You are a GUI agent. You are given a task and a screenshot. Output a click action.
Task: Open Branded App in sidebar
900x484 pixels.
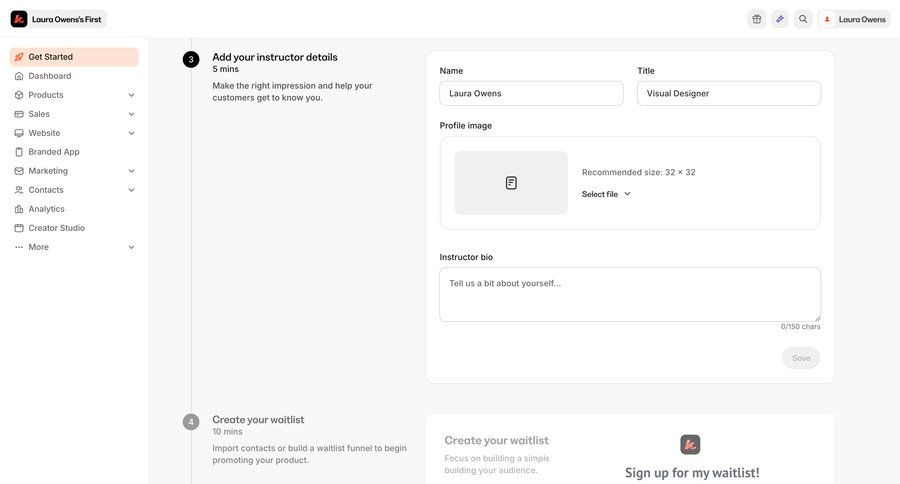(53, 152)
